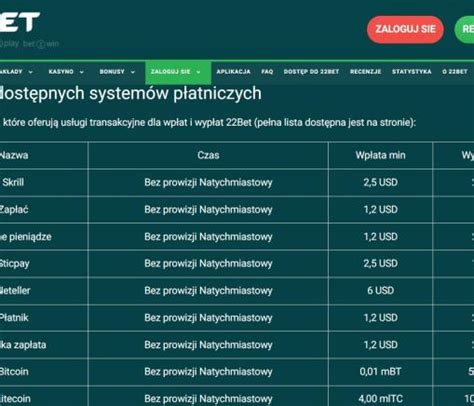Expand the Bonusy dropdown chevron
This screenshot has height=406, width=474.
[133, 72]
